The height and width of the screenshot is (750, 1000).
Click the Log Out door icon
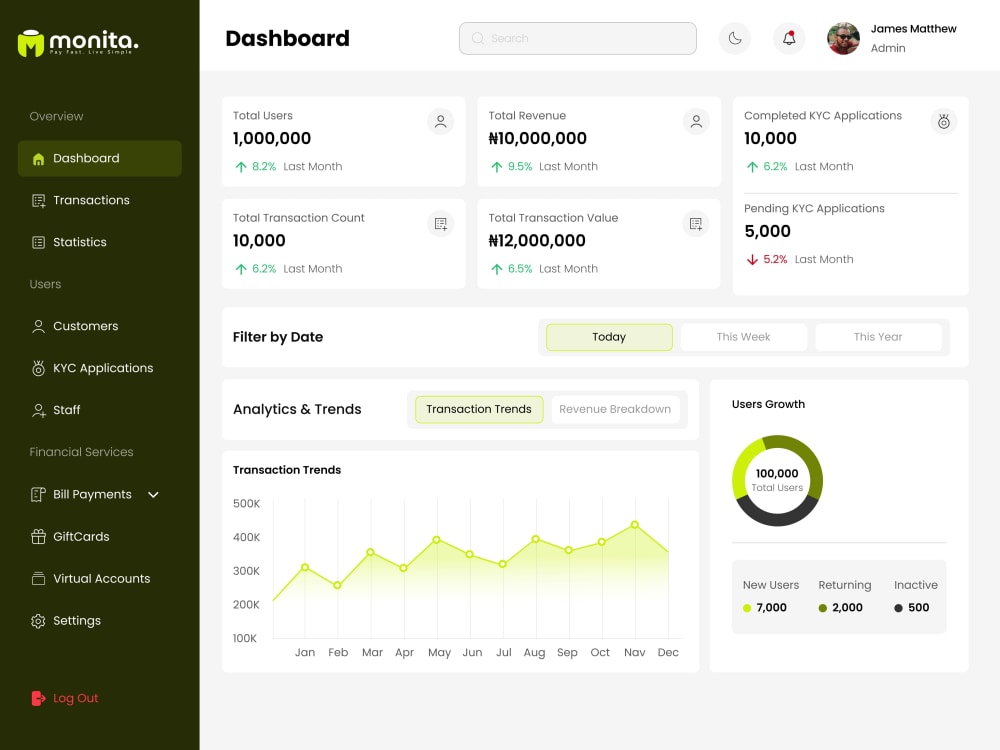[x=38, y=698]
